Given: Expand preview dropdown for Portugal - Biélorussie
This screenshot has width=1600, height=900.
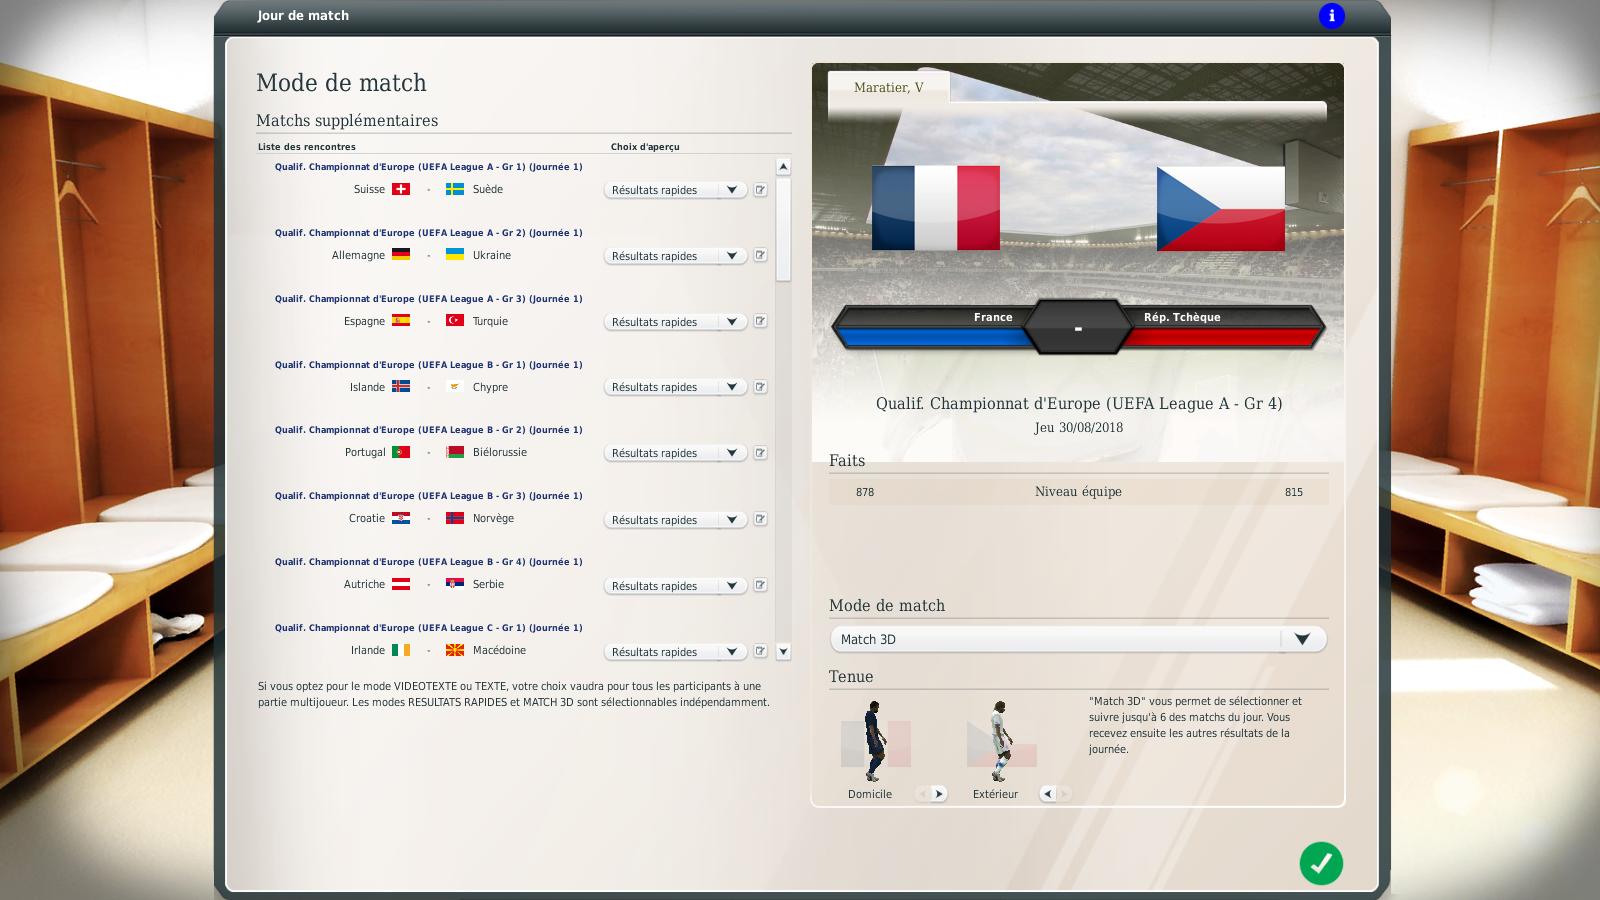Looking at the screenshot, I should (x=675, y=453).
